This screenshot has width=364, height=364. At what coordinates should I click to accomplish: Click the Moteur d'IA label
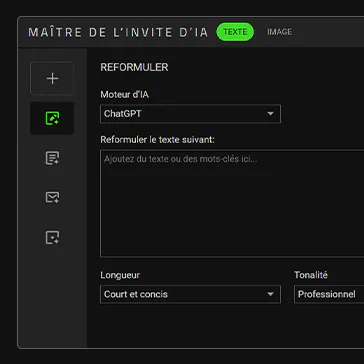click(x=124, y=95)
